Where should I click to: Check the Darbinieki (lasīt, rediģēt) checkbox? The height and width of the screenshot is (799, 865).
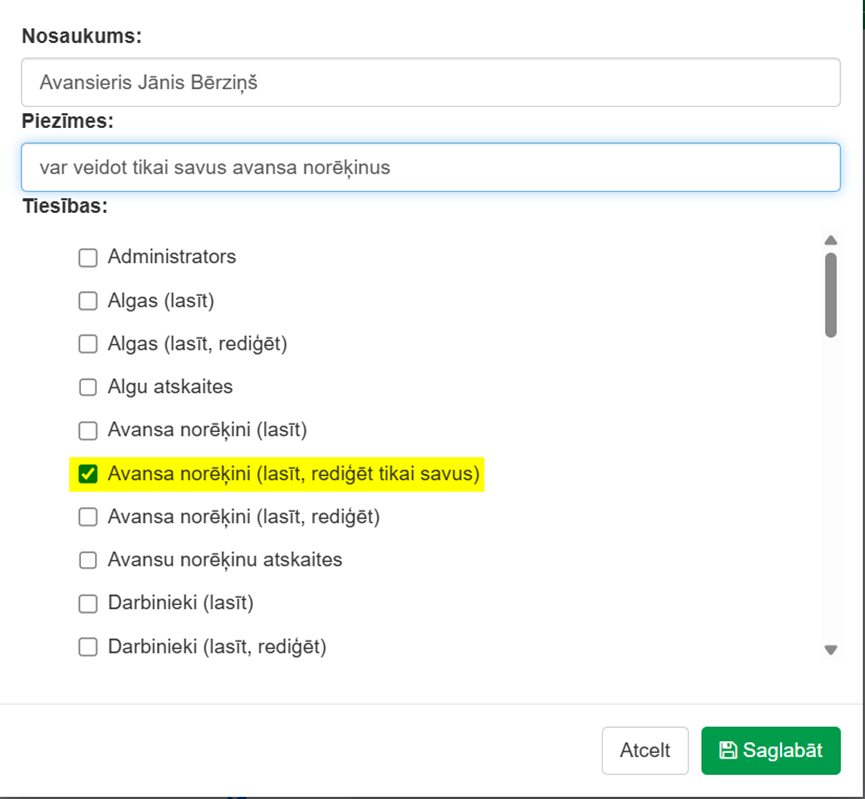(x=88, y=647)
